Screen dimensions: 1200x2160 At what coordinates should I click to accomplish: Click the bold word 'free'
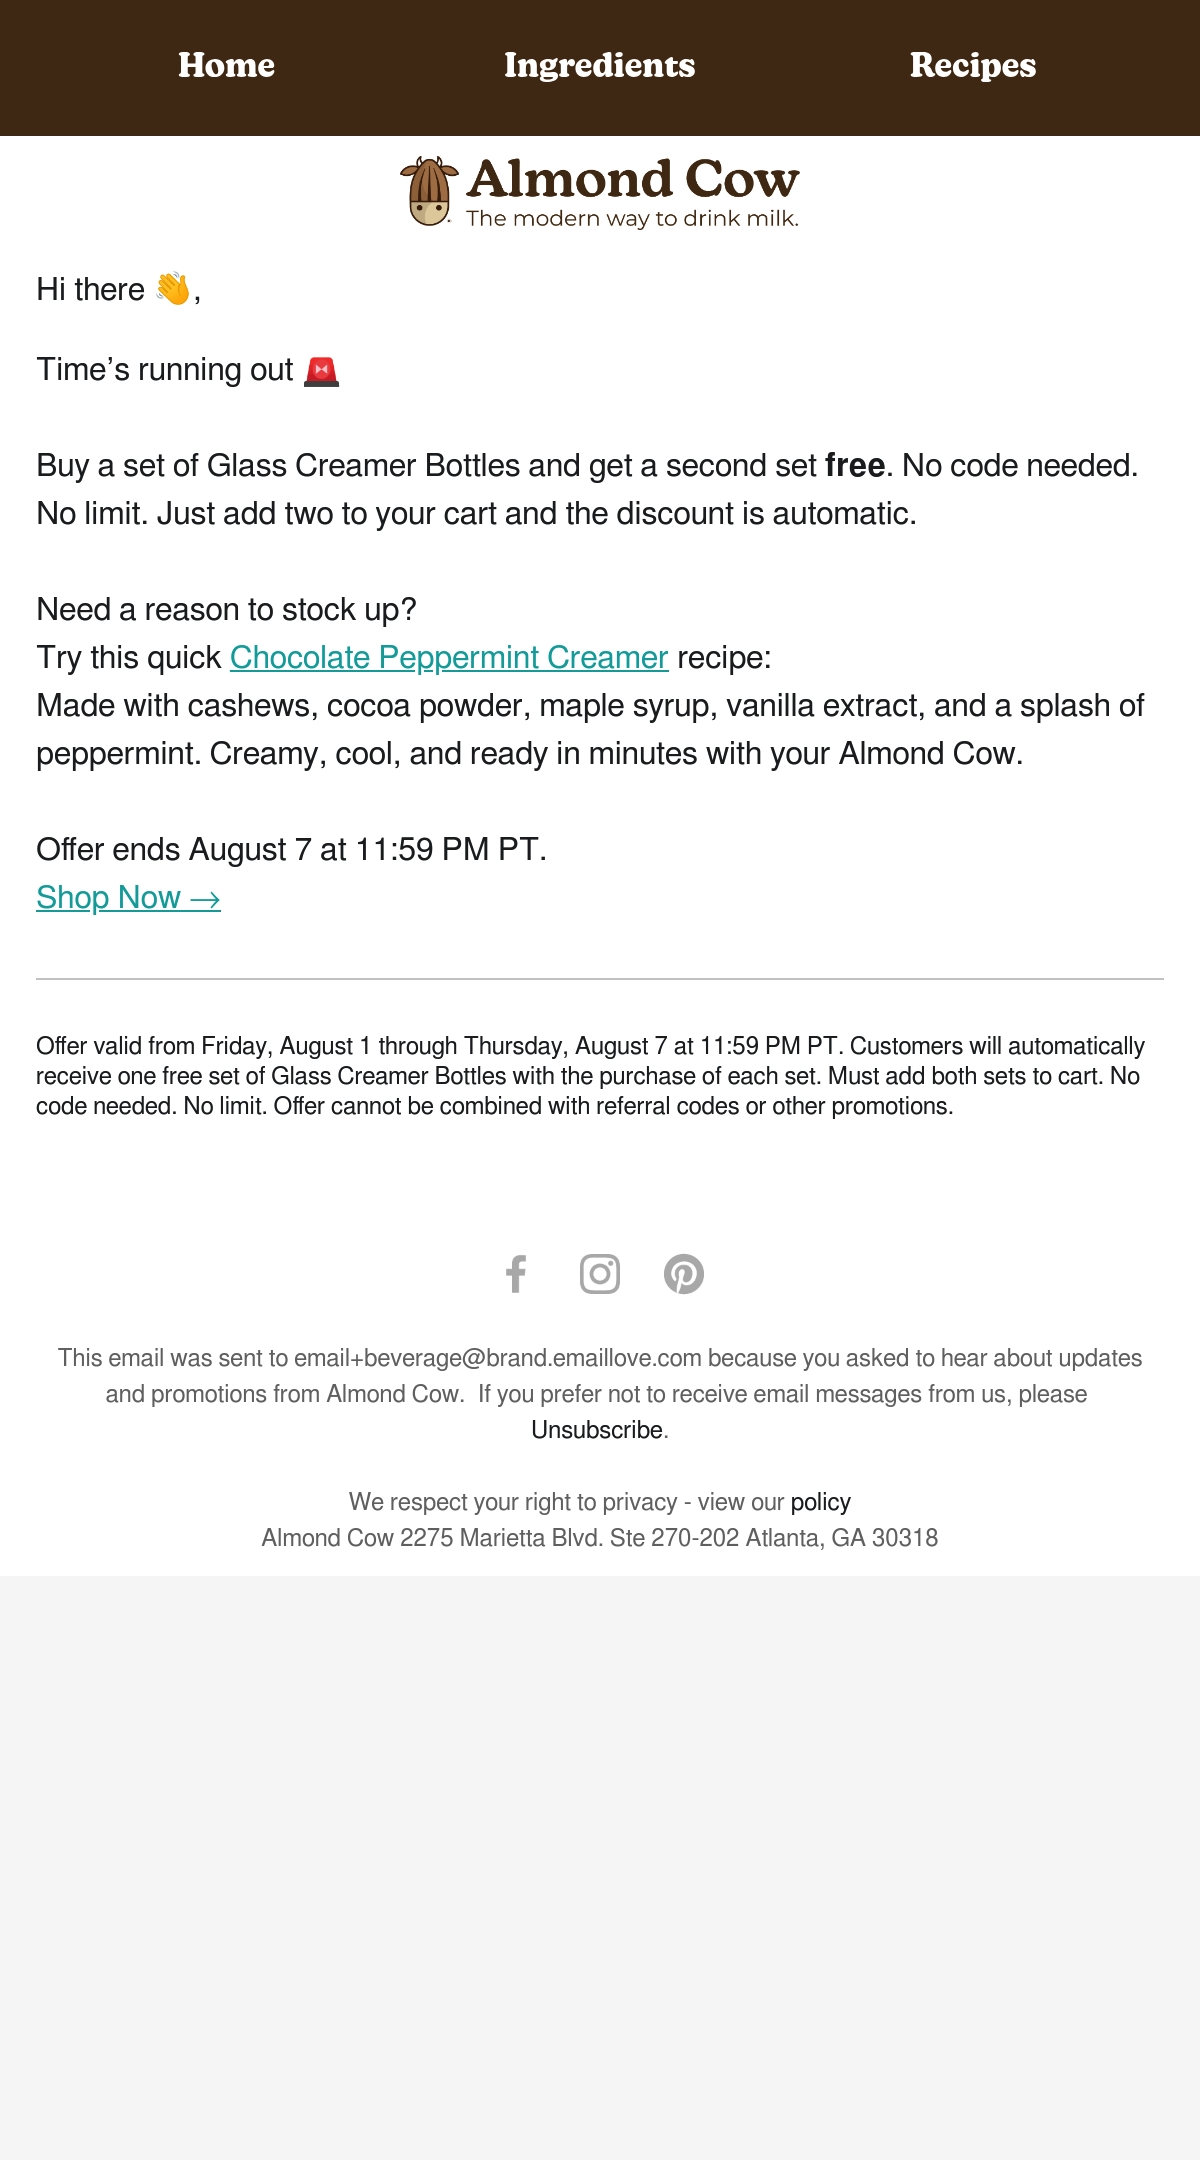(854, 466)
